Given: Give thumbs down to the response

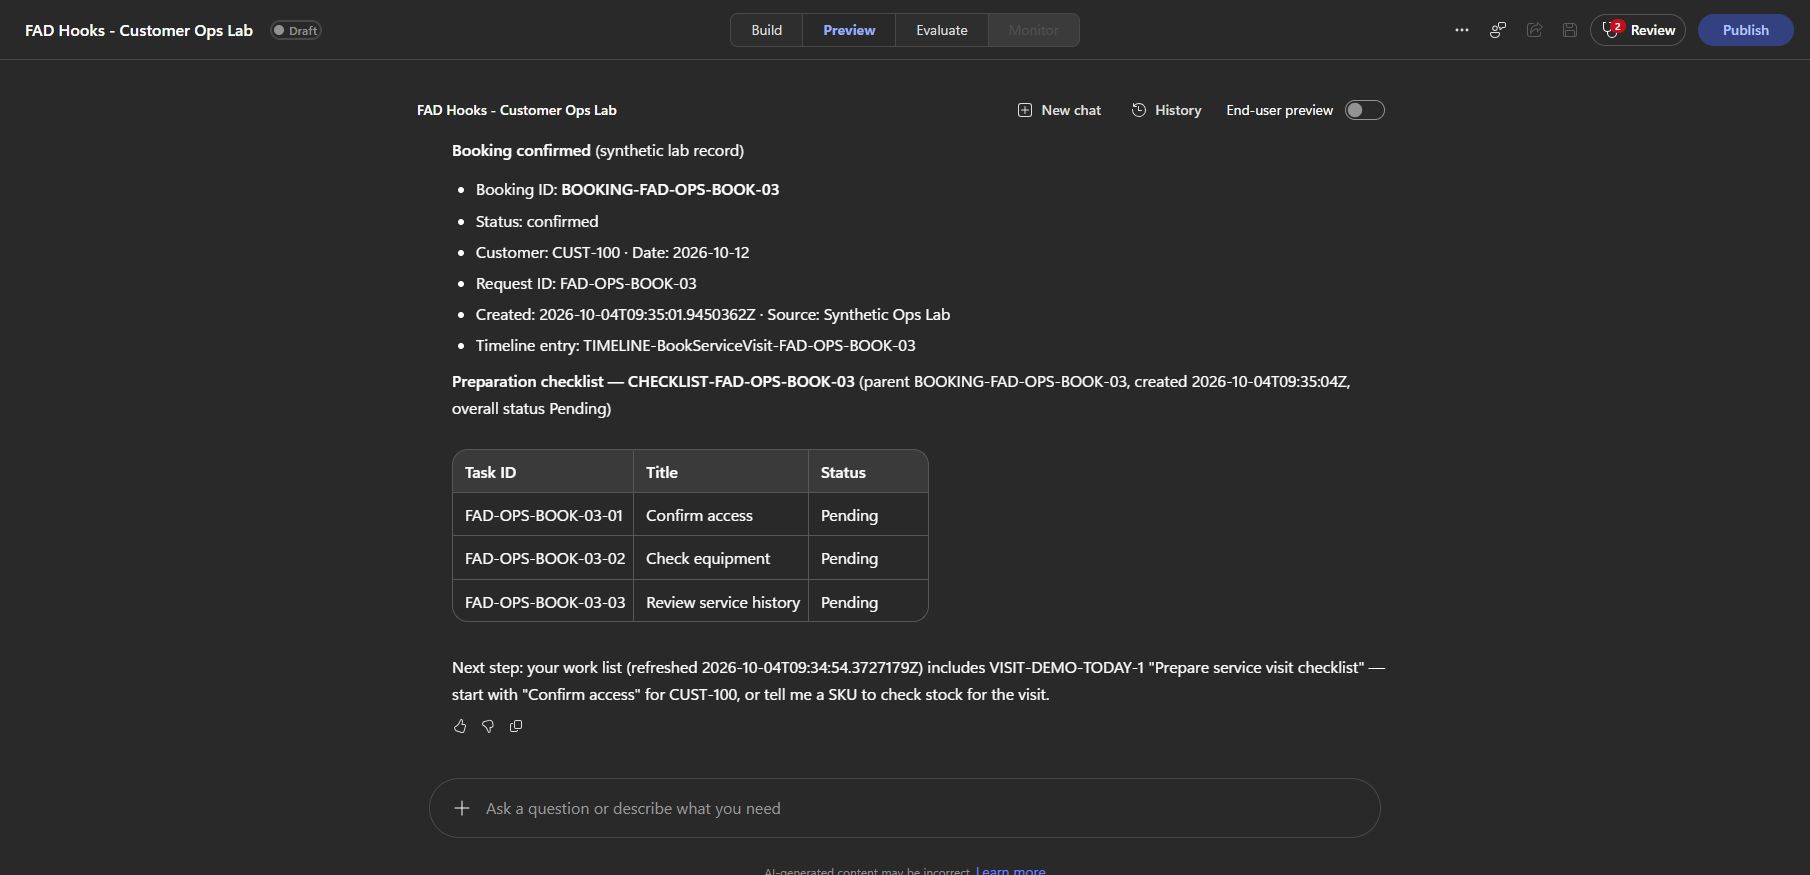Looking at the screenshot, I should tap(488, 726).
